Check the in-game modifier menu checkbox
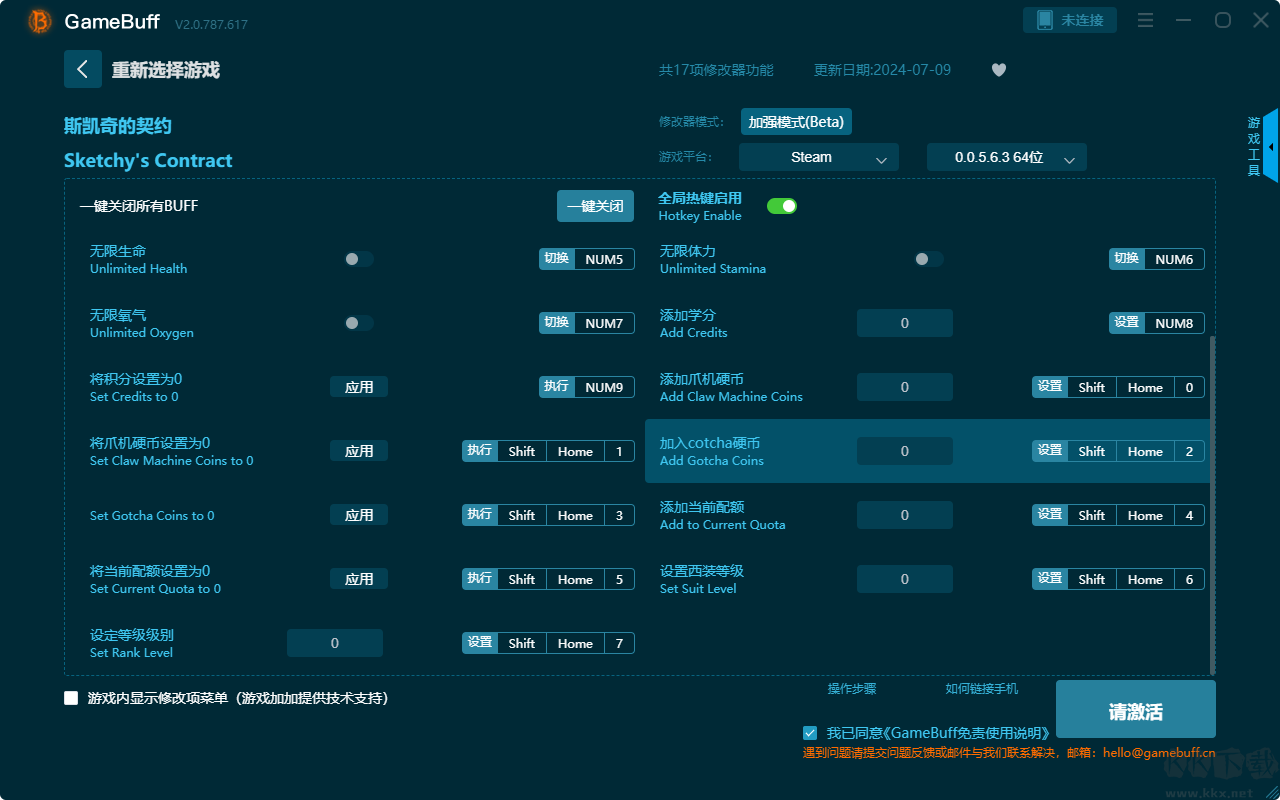The width and height of the screenshot is (1280, 800). coord(71,698)
